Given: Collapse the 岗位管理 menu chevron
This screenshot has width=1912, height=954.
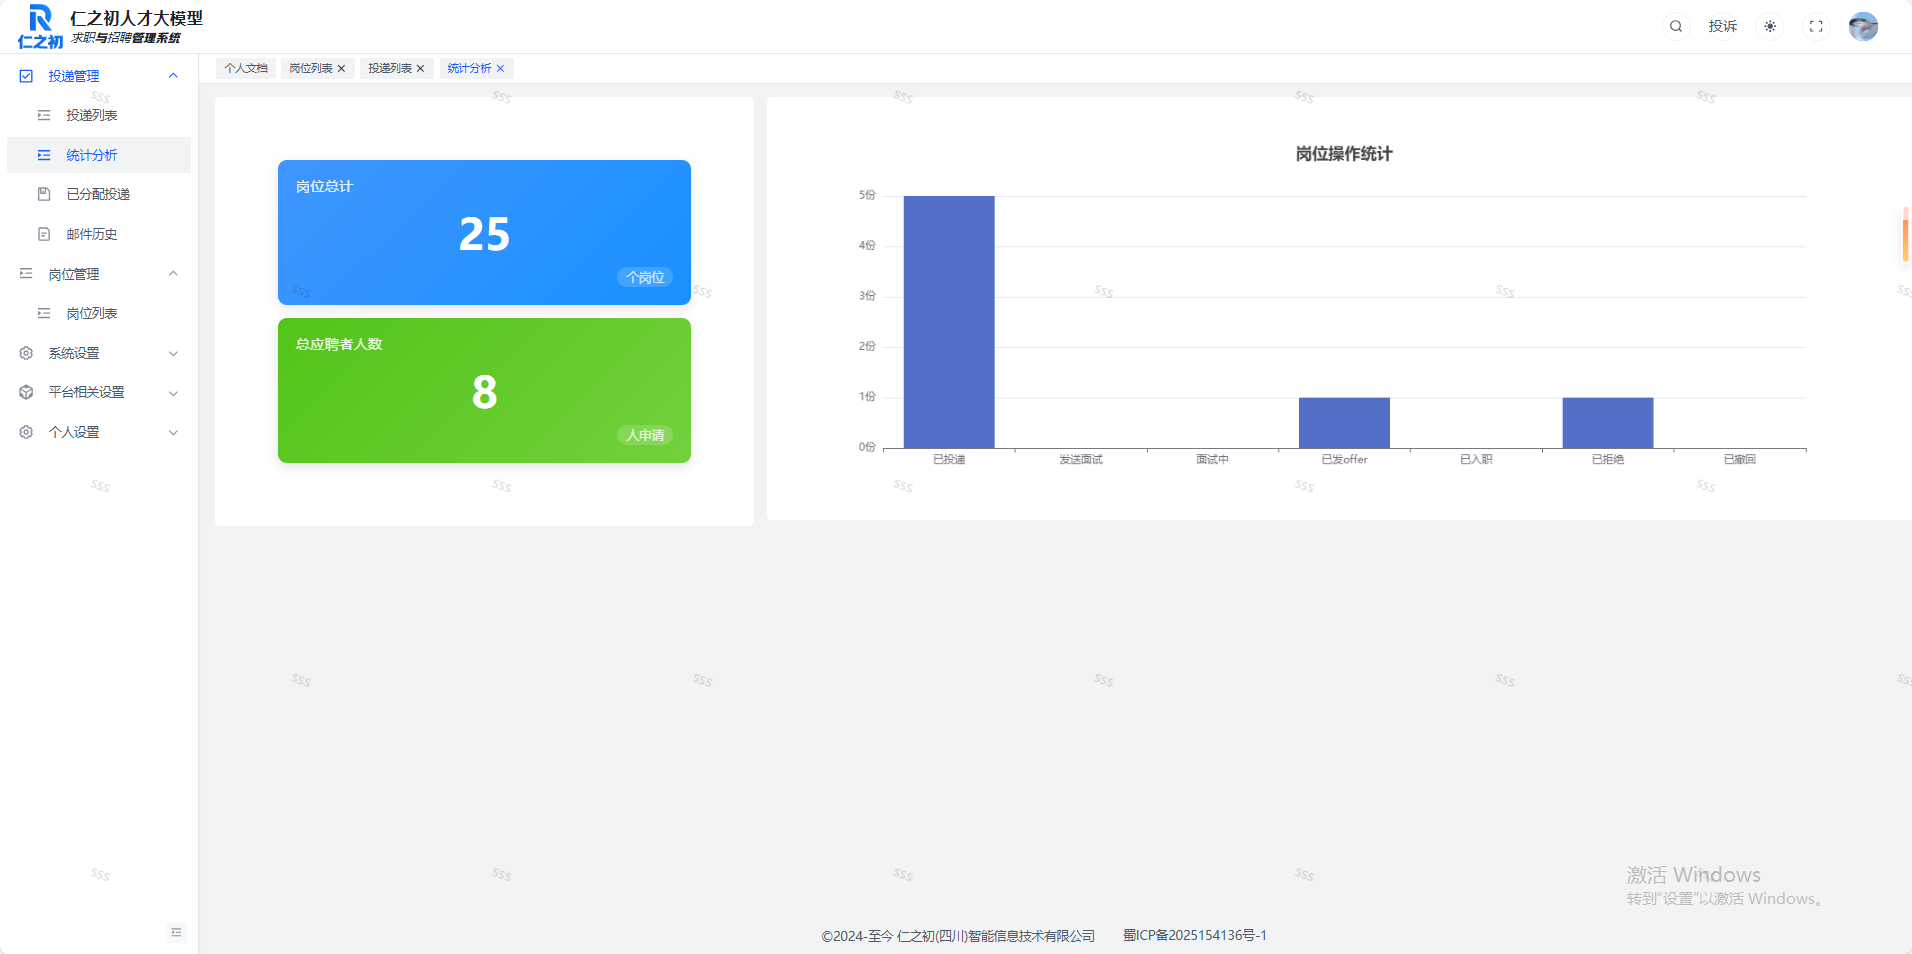Looking at the screenshot, I should tap(173, 274).
